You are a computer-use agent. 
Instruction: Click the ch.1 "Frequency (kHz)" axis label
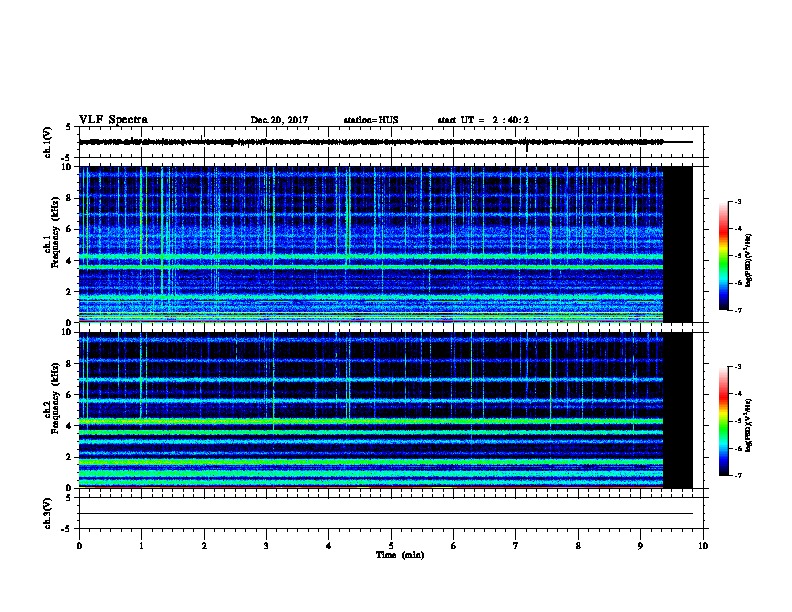55,232
